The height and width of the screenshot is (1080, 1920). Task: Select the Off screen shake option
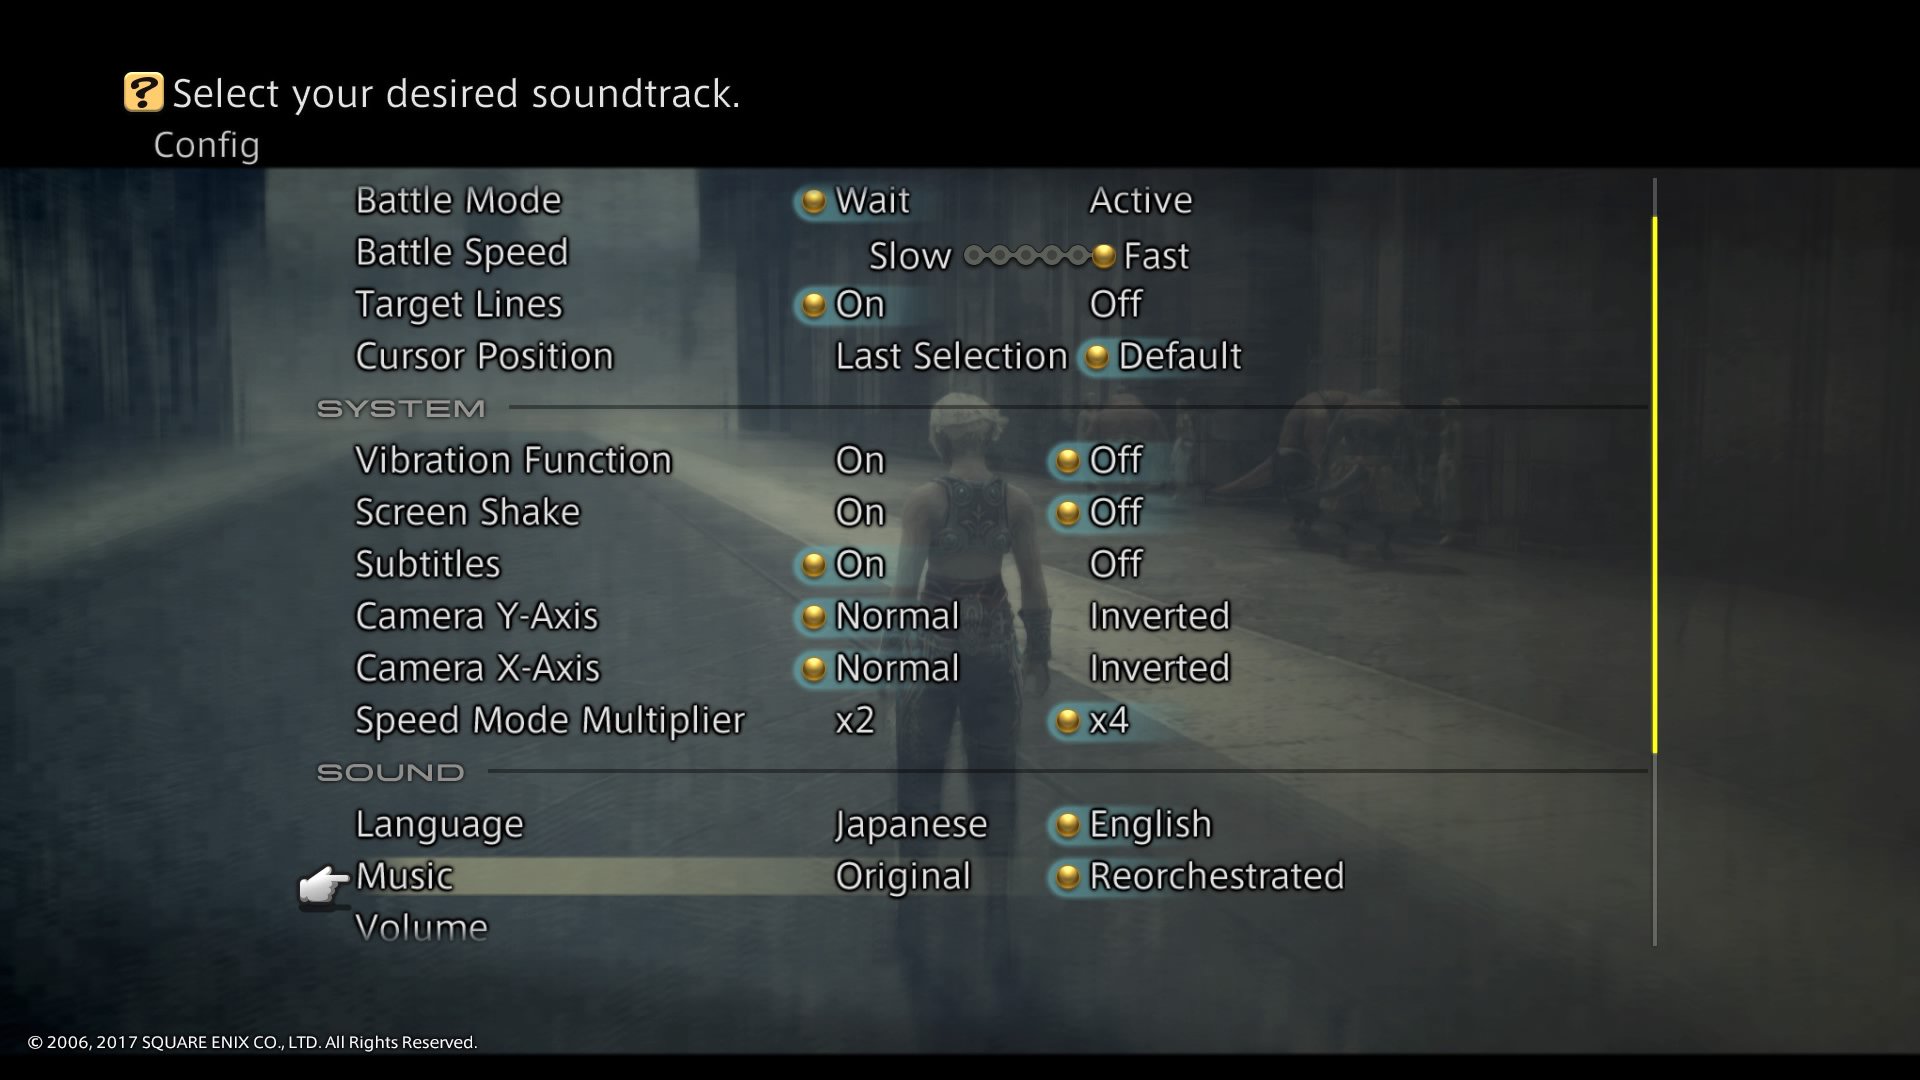point(1114,512)
